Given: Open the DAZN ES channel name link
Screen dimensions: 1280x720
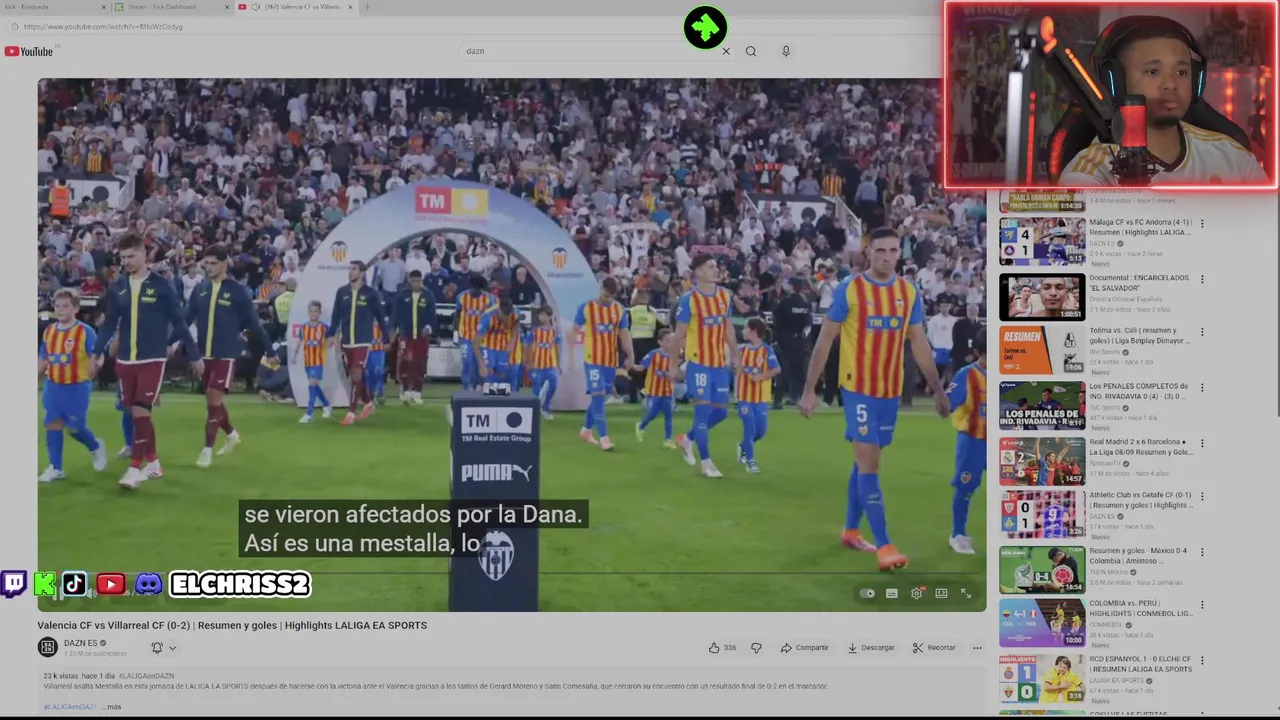Looking at the screenshot, I should (x=81, y=643).
